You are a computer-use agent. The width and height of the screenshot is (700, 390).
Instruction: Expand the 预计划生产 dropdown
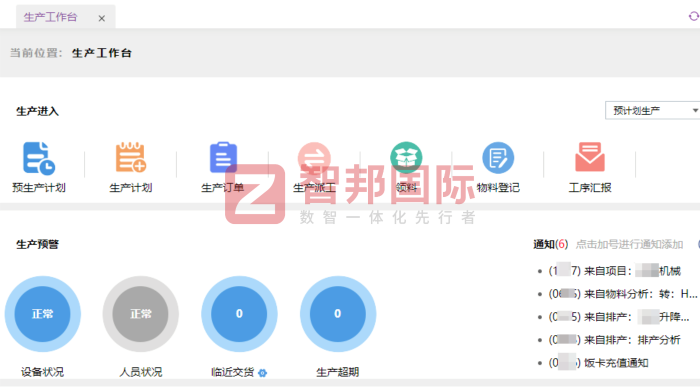point(652,110)
